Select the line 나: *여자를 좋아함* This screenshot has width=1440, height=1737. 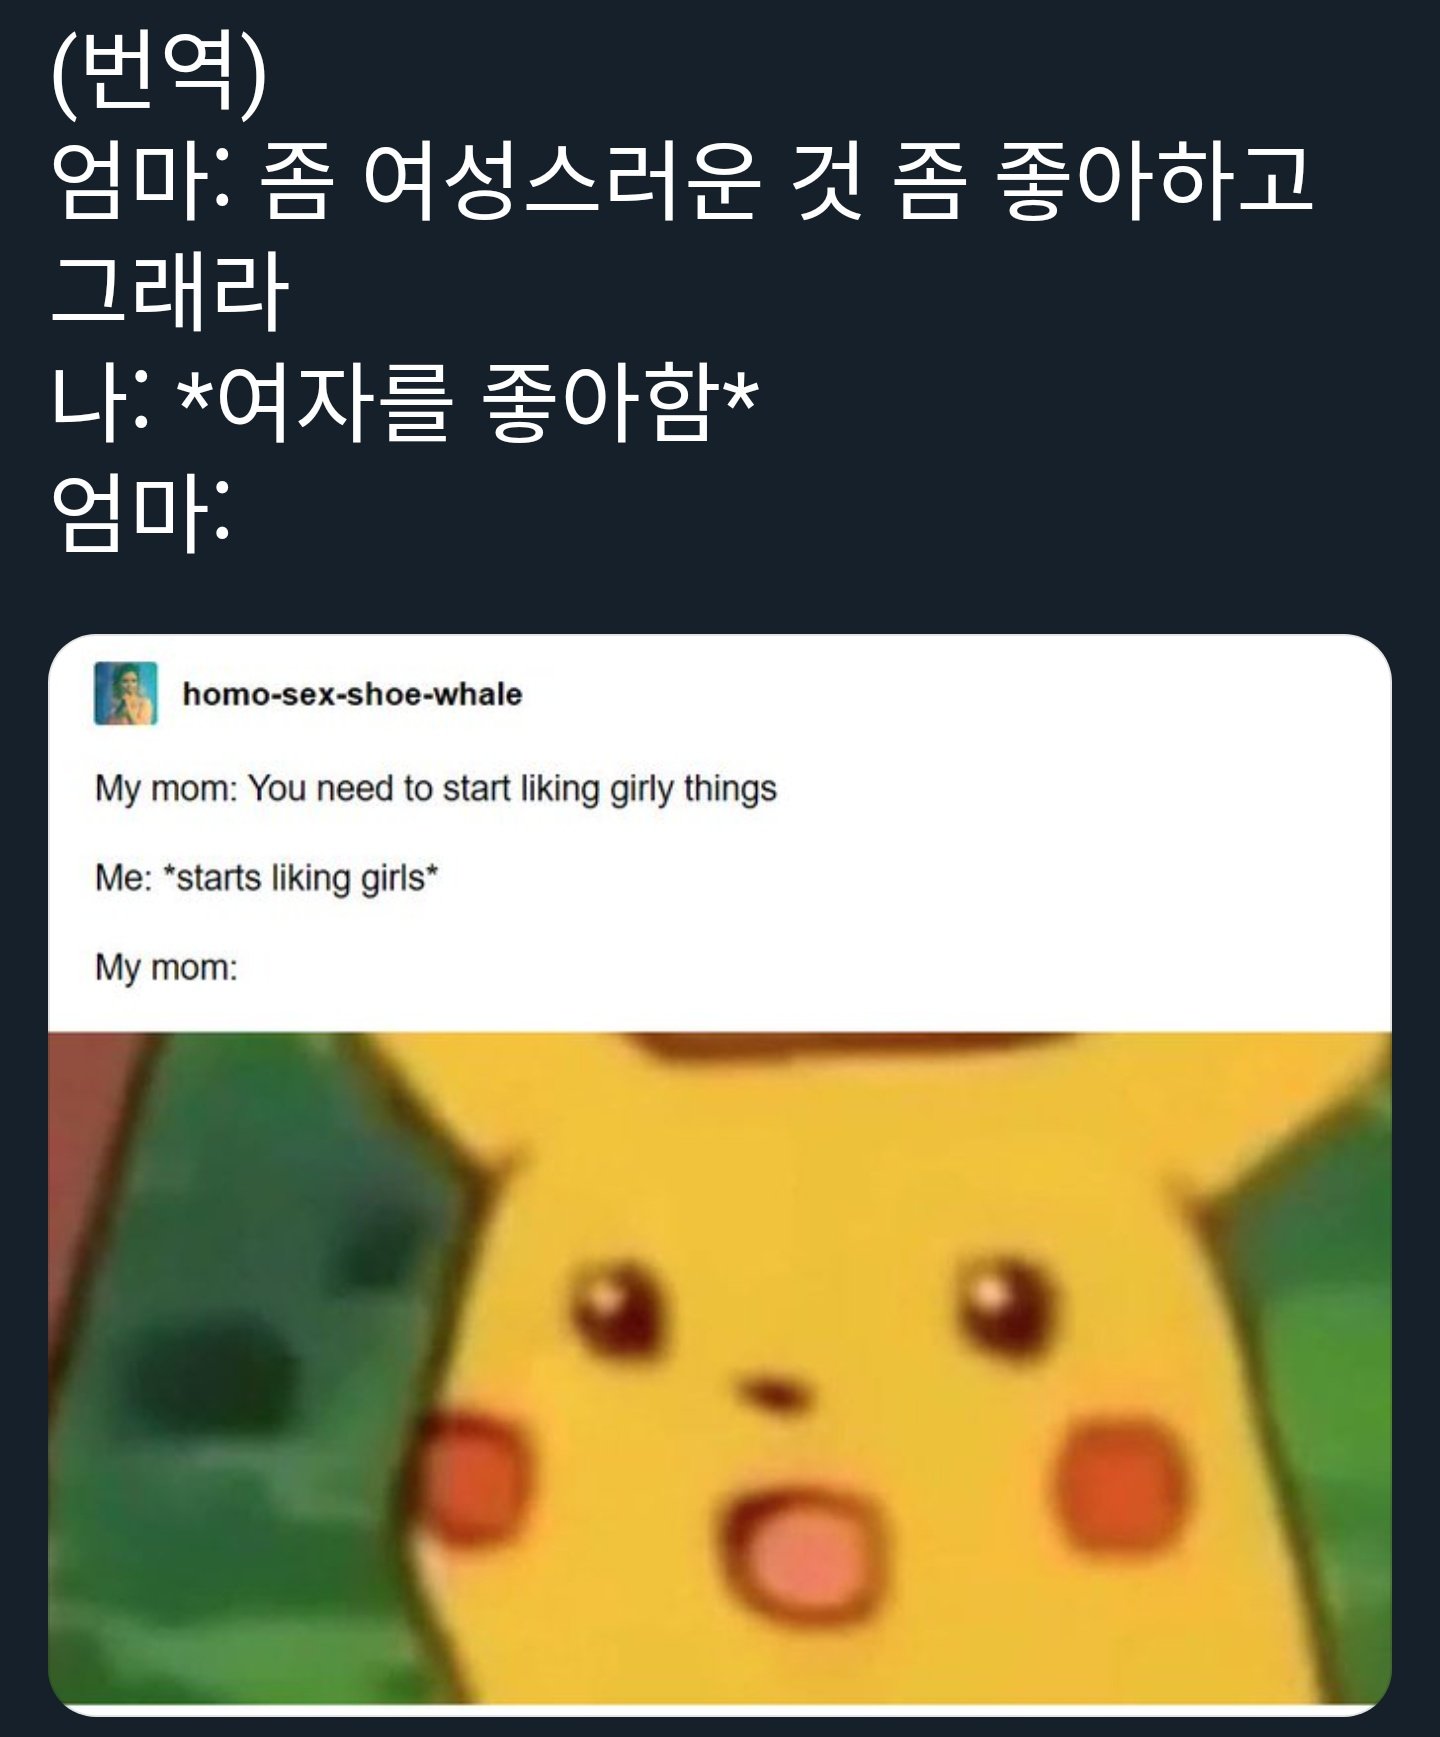[404, 402]
